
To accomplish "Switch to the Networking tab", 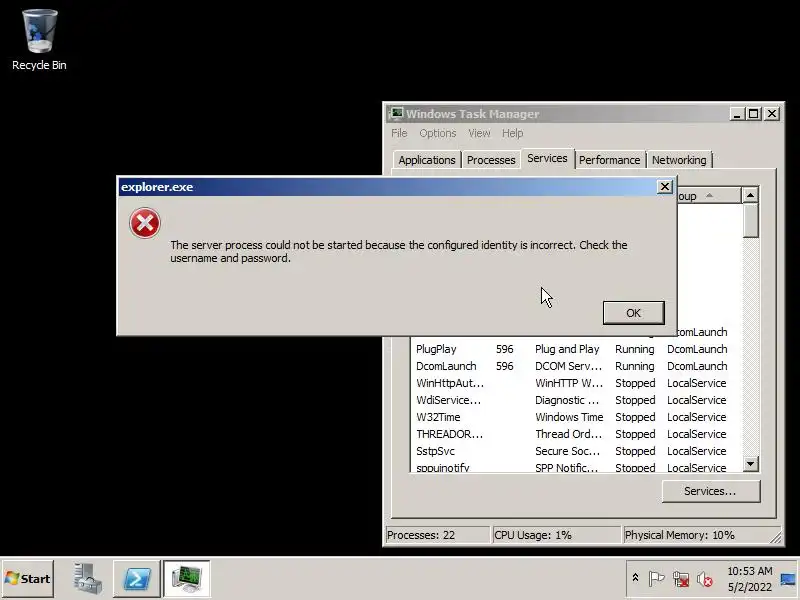I will coord(679,160).
